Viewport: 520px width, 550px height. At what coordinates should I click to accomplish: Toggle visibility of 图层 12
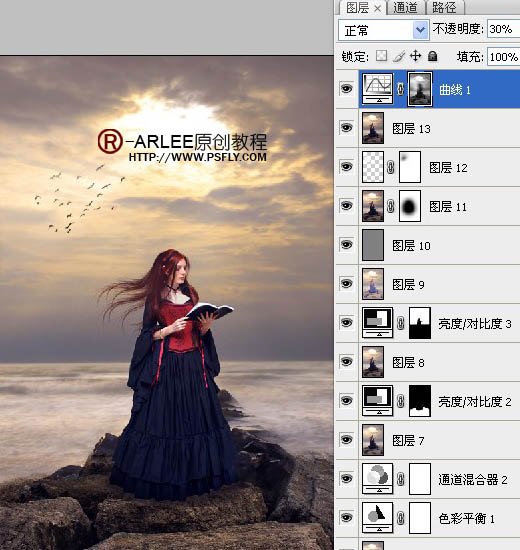pos(346,166)
